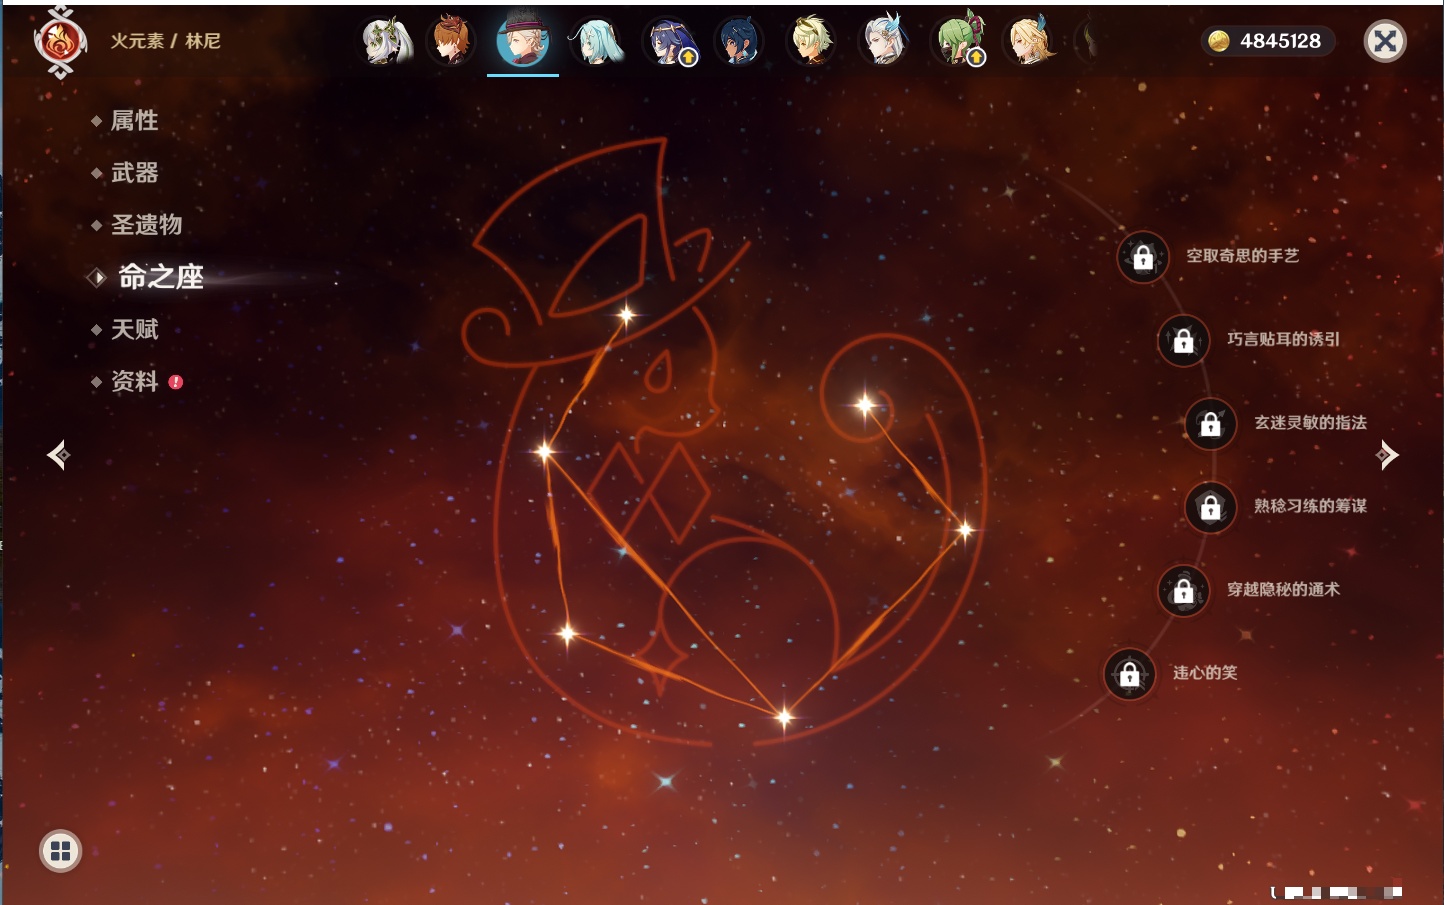This screenshot has width=1444, height=905.
Task: Click the lock icon for 巧言贴耳的诱引
Action: [x=1184, y=341]
